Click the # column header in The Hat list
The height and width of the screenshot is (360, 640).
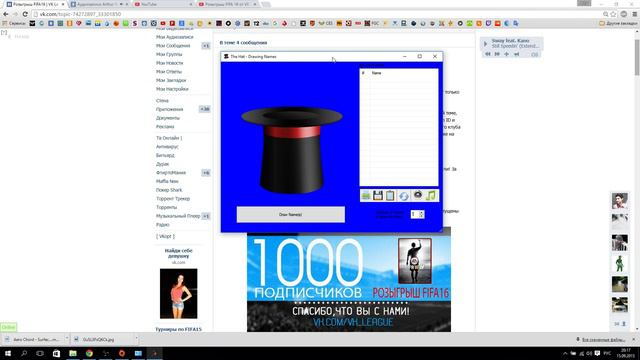[363, 73]
